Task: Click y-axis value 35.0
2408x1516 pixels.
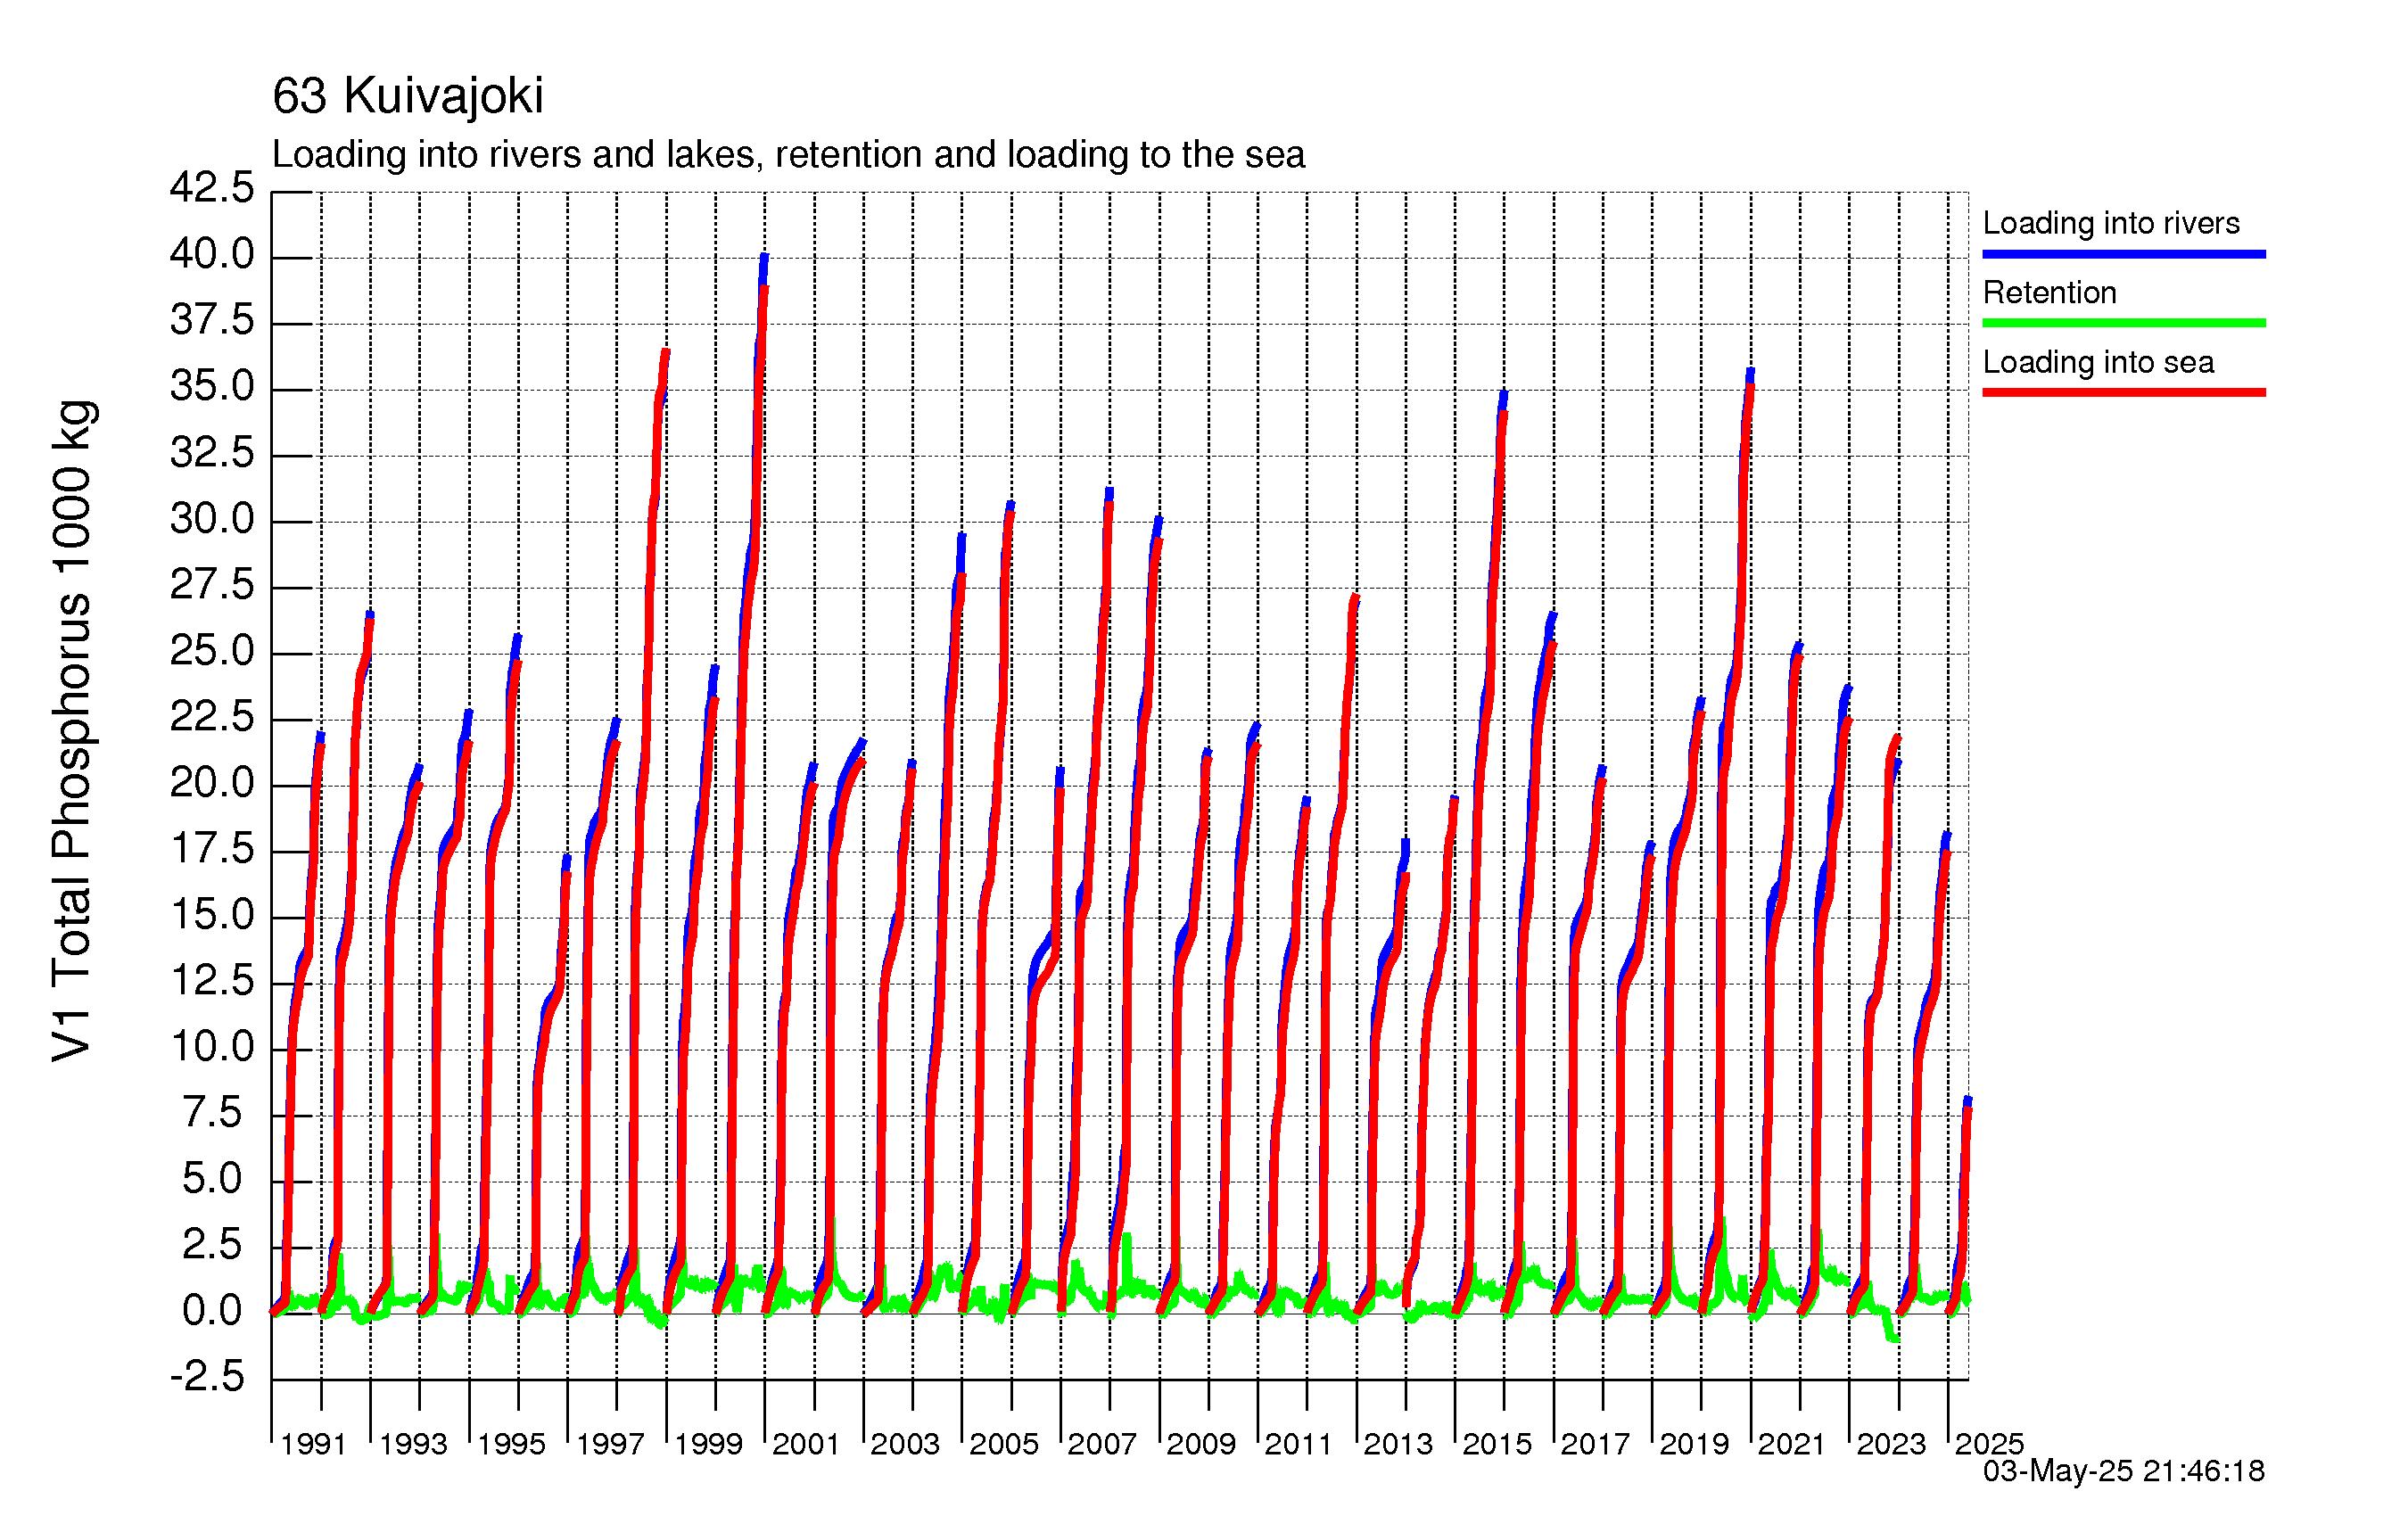Action: coord(212,386)
